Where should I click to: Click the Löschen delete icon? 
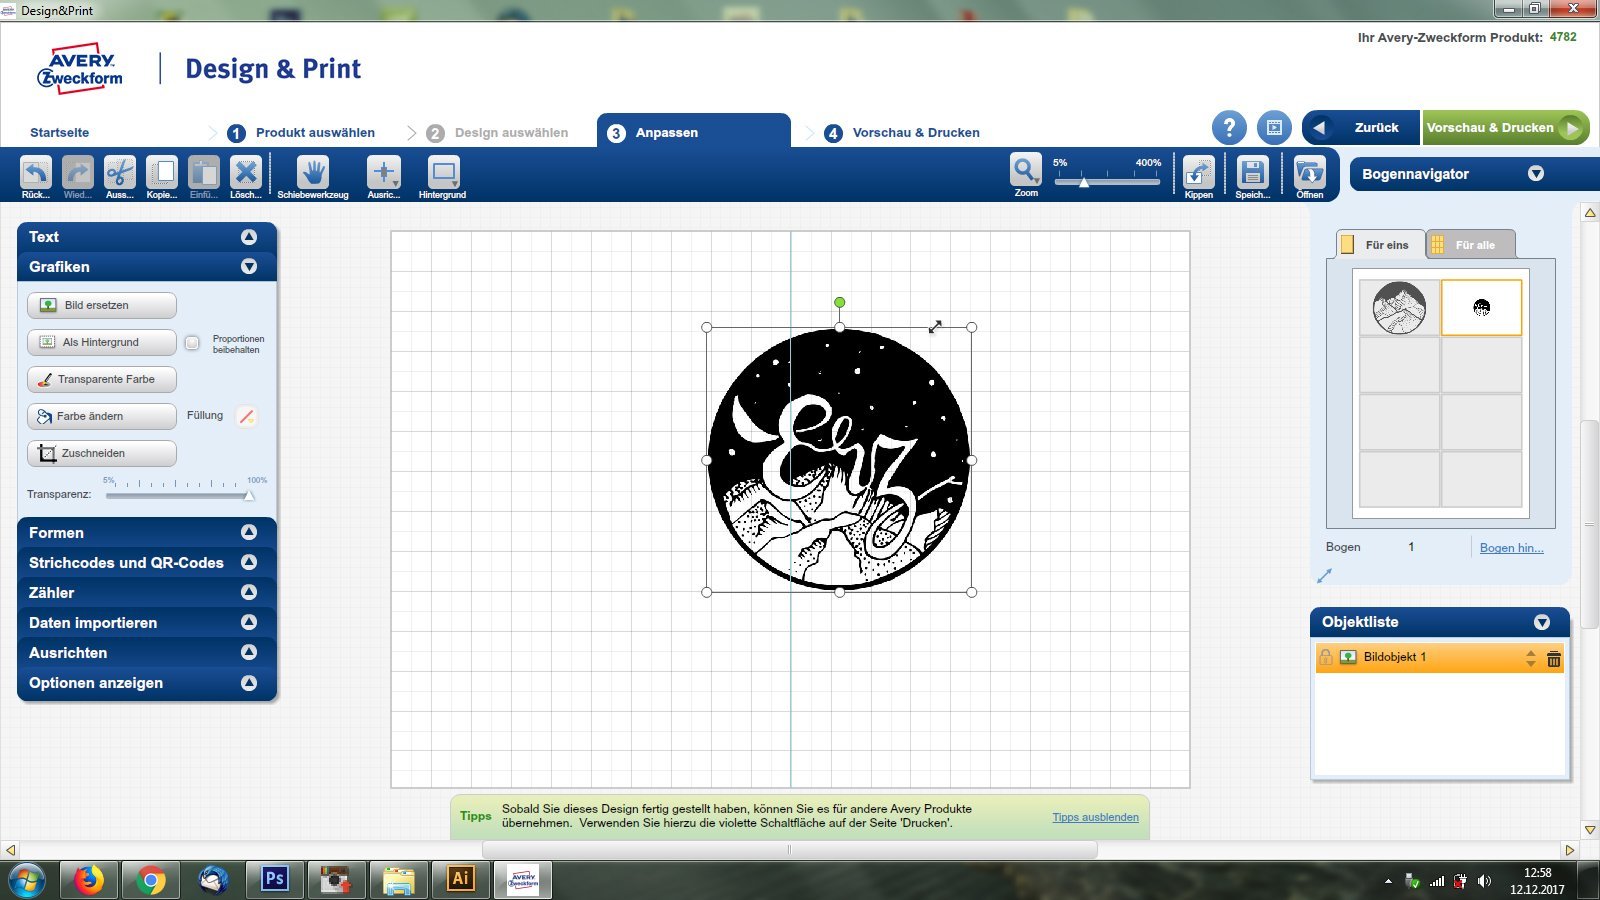tap(246, 173)
